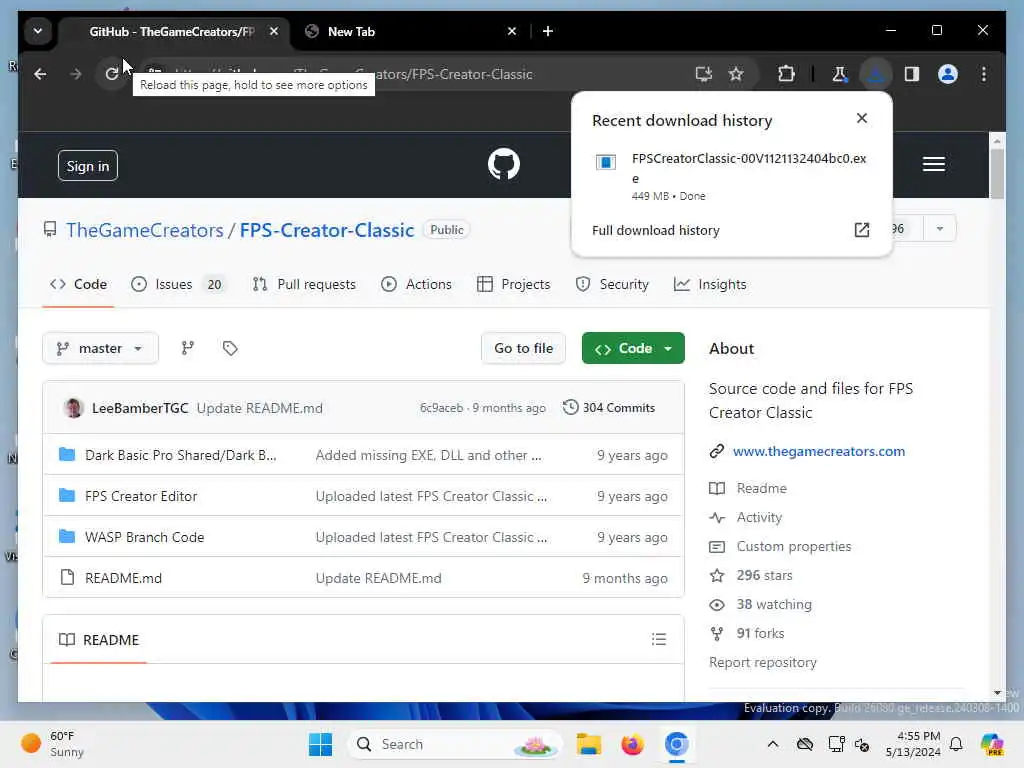Open the Chrome profile avatar
Image resolution: width=1024 pixels, height=768 pixels.
point(948,74)
